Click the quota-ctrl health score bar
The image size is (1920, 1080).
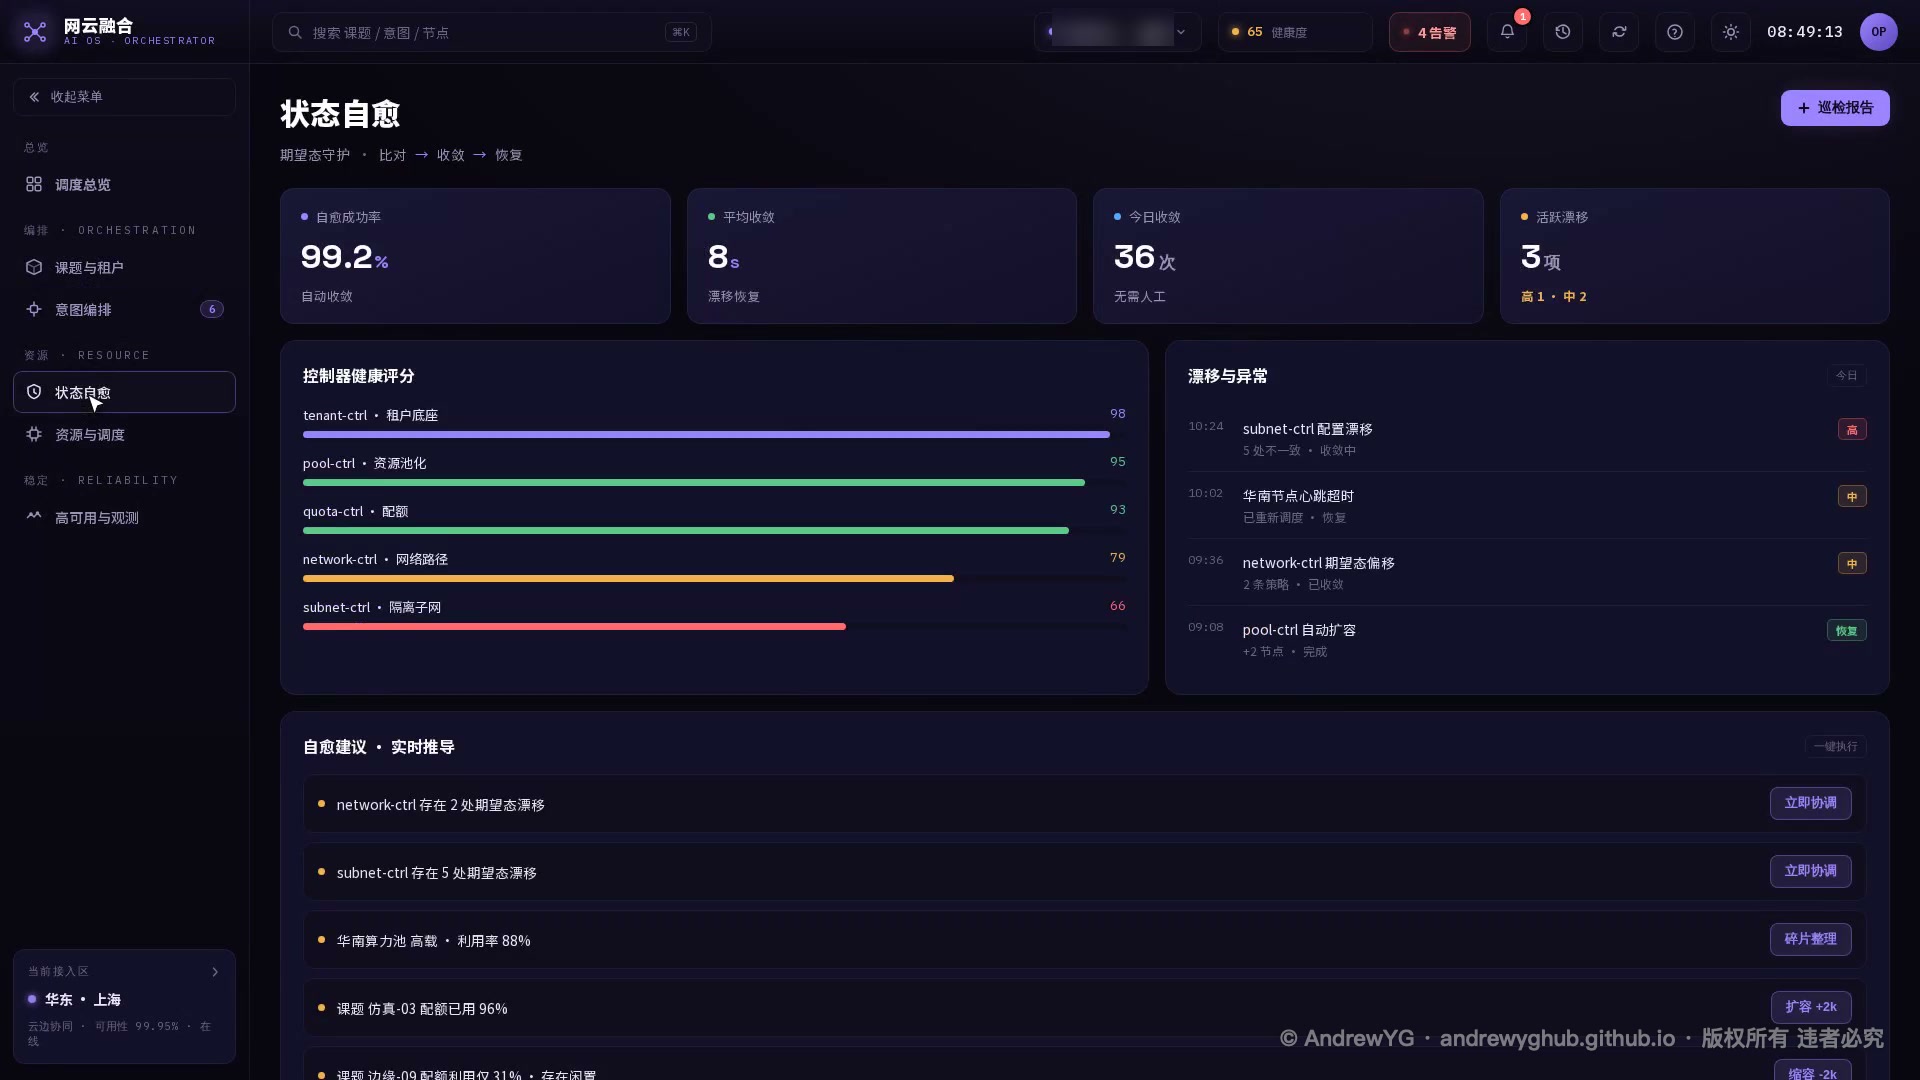[714, 531]
